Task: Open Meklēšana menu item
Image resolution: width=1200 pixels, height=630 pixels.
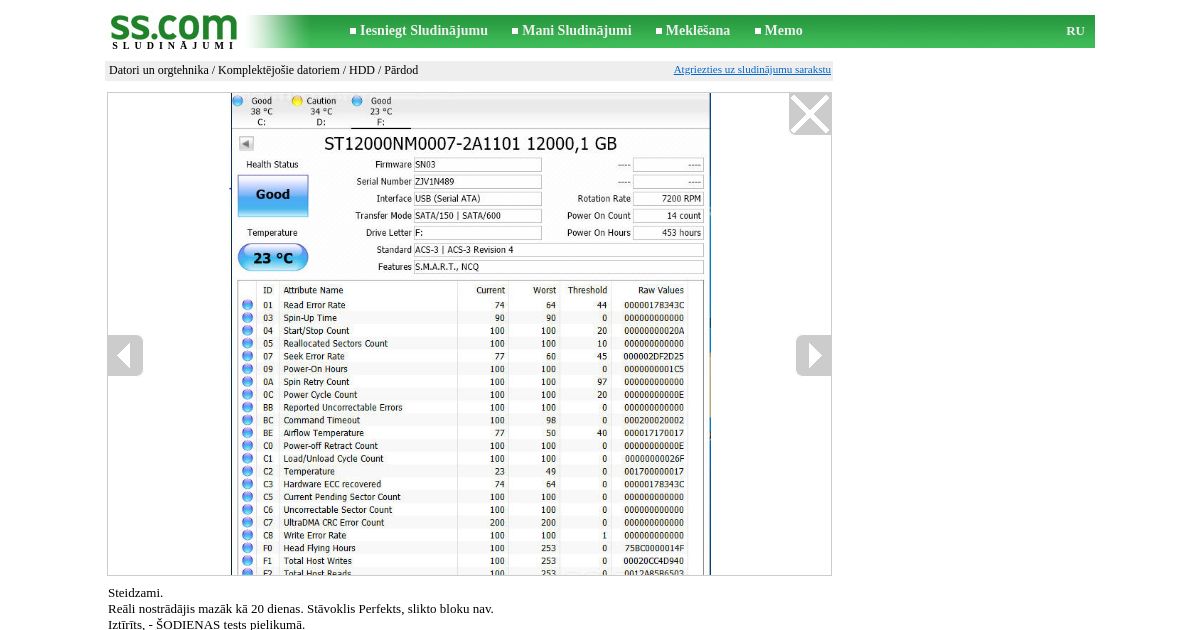Action: [x=697, y=31]
